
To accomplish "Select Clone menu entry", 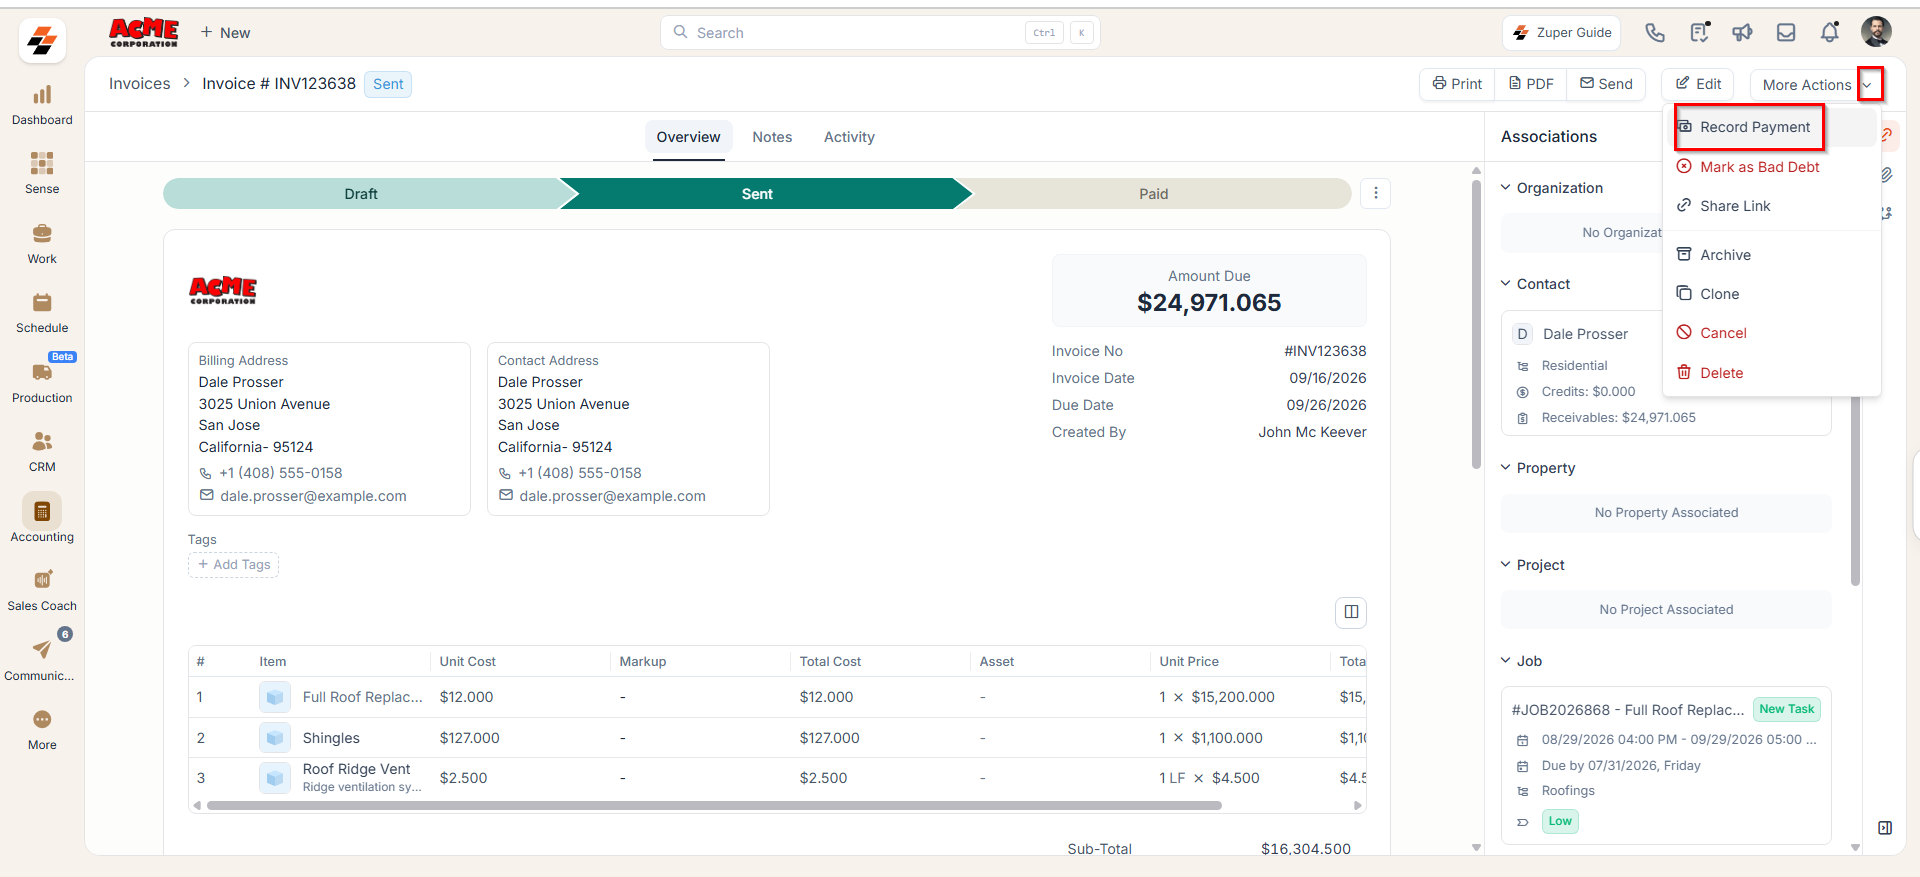I will (1719, 294).
